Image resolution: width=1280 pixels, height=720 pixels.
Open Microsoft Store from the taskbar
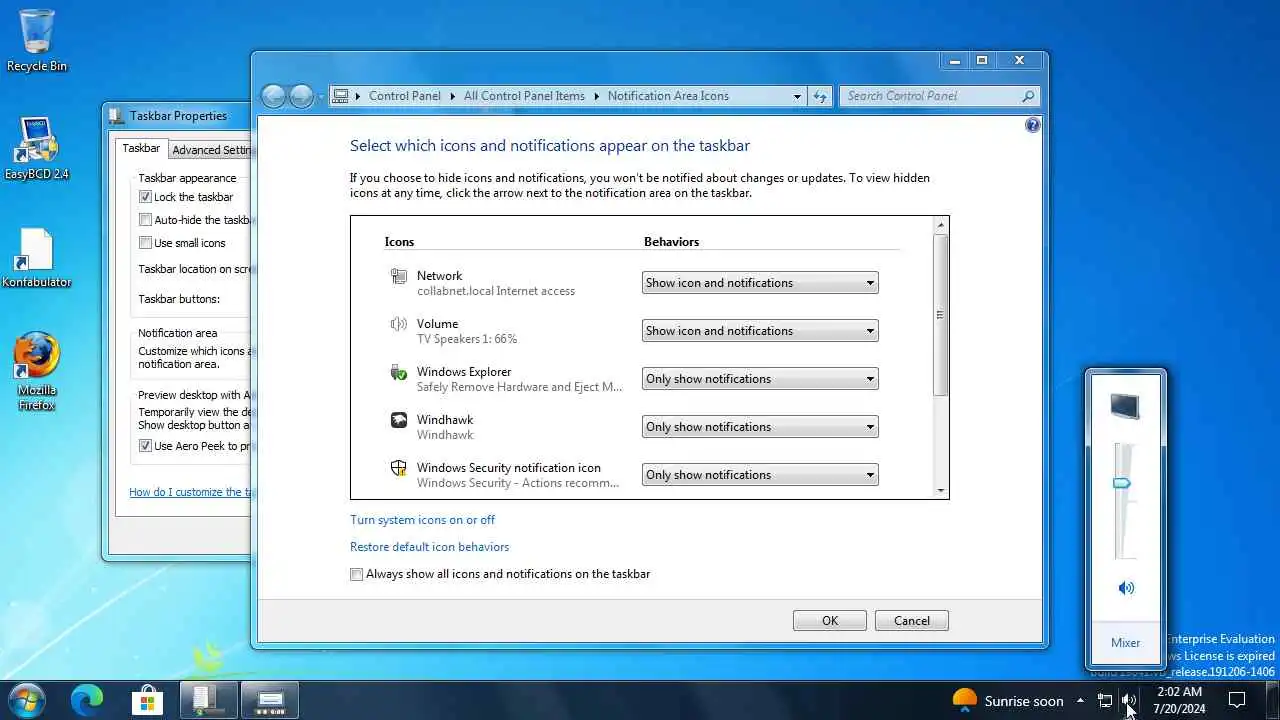coord(148,700)
